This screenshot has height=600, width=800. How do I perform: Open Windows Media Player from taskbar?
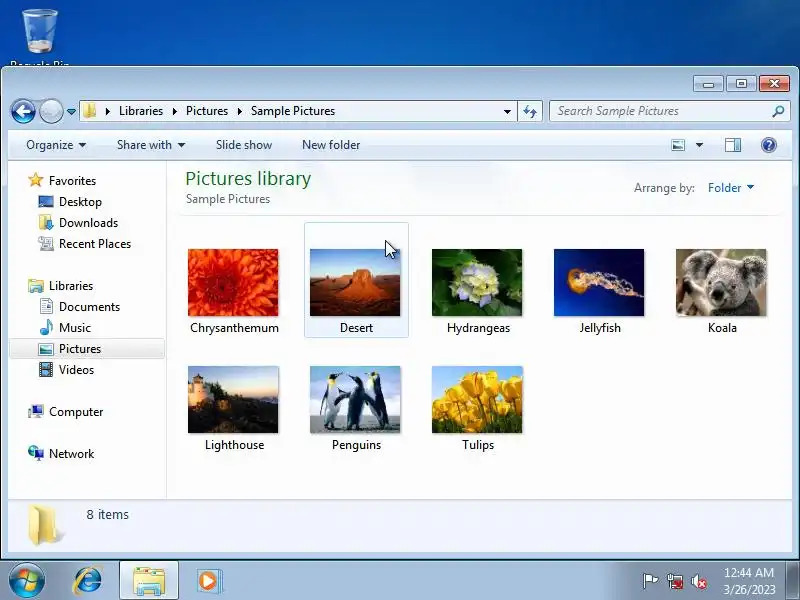point(208,581)
